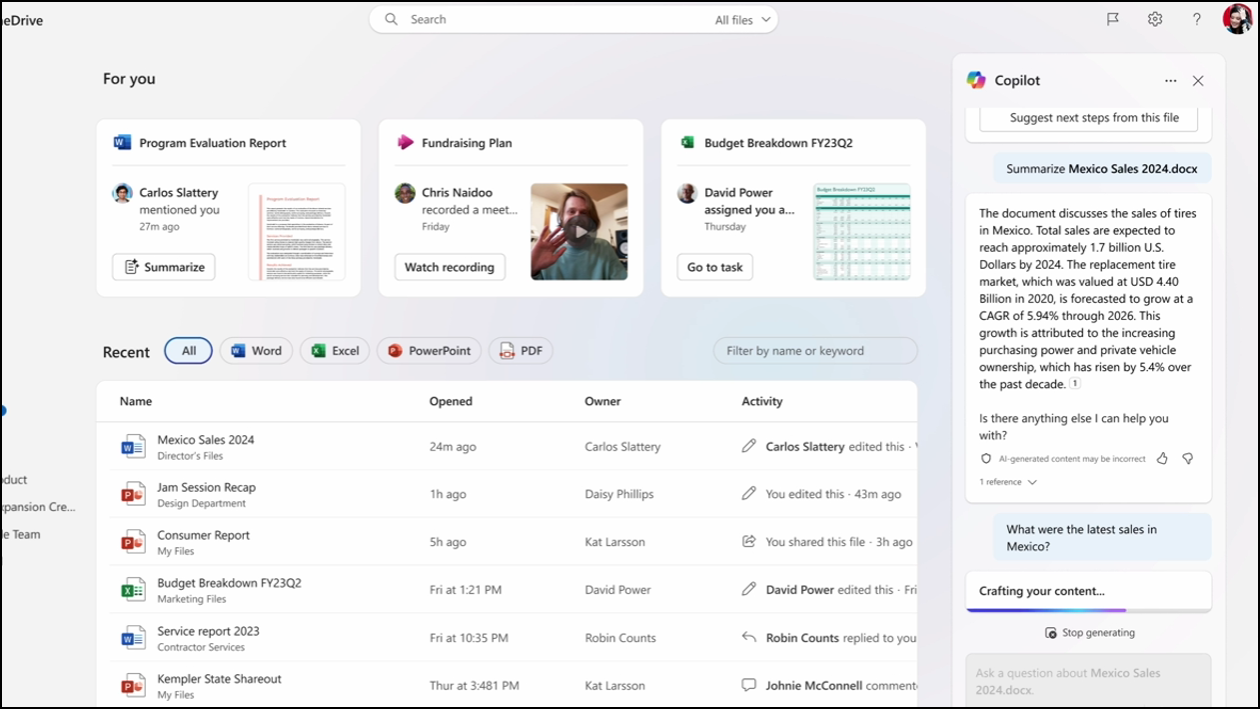Click Excel file icon for Budget Breakdown FY23Q2 row
This screenshot has height=709, width=1260.
click(133, 590)
